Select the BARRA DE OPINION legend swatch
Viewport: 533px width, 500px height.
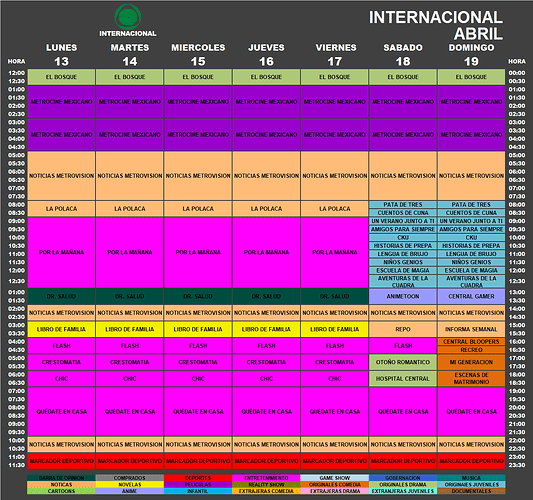pos(61,478)
